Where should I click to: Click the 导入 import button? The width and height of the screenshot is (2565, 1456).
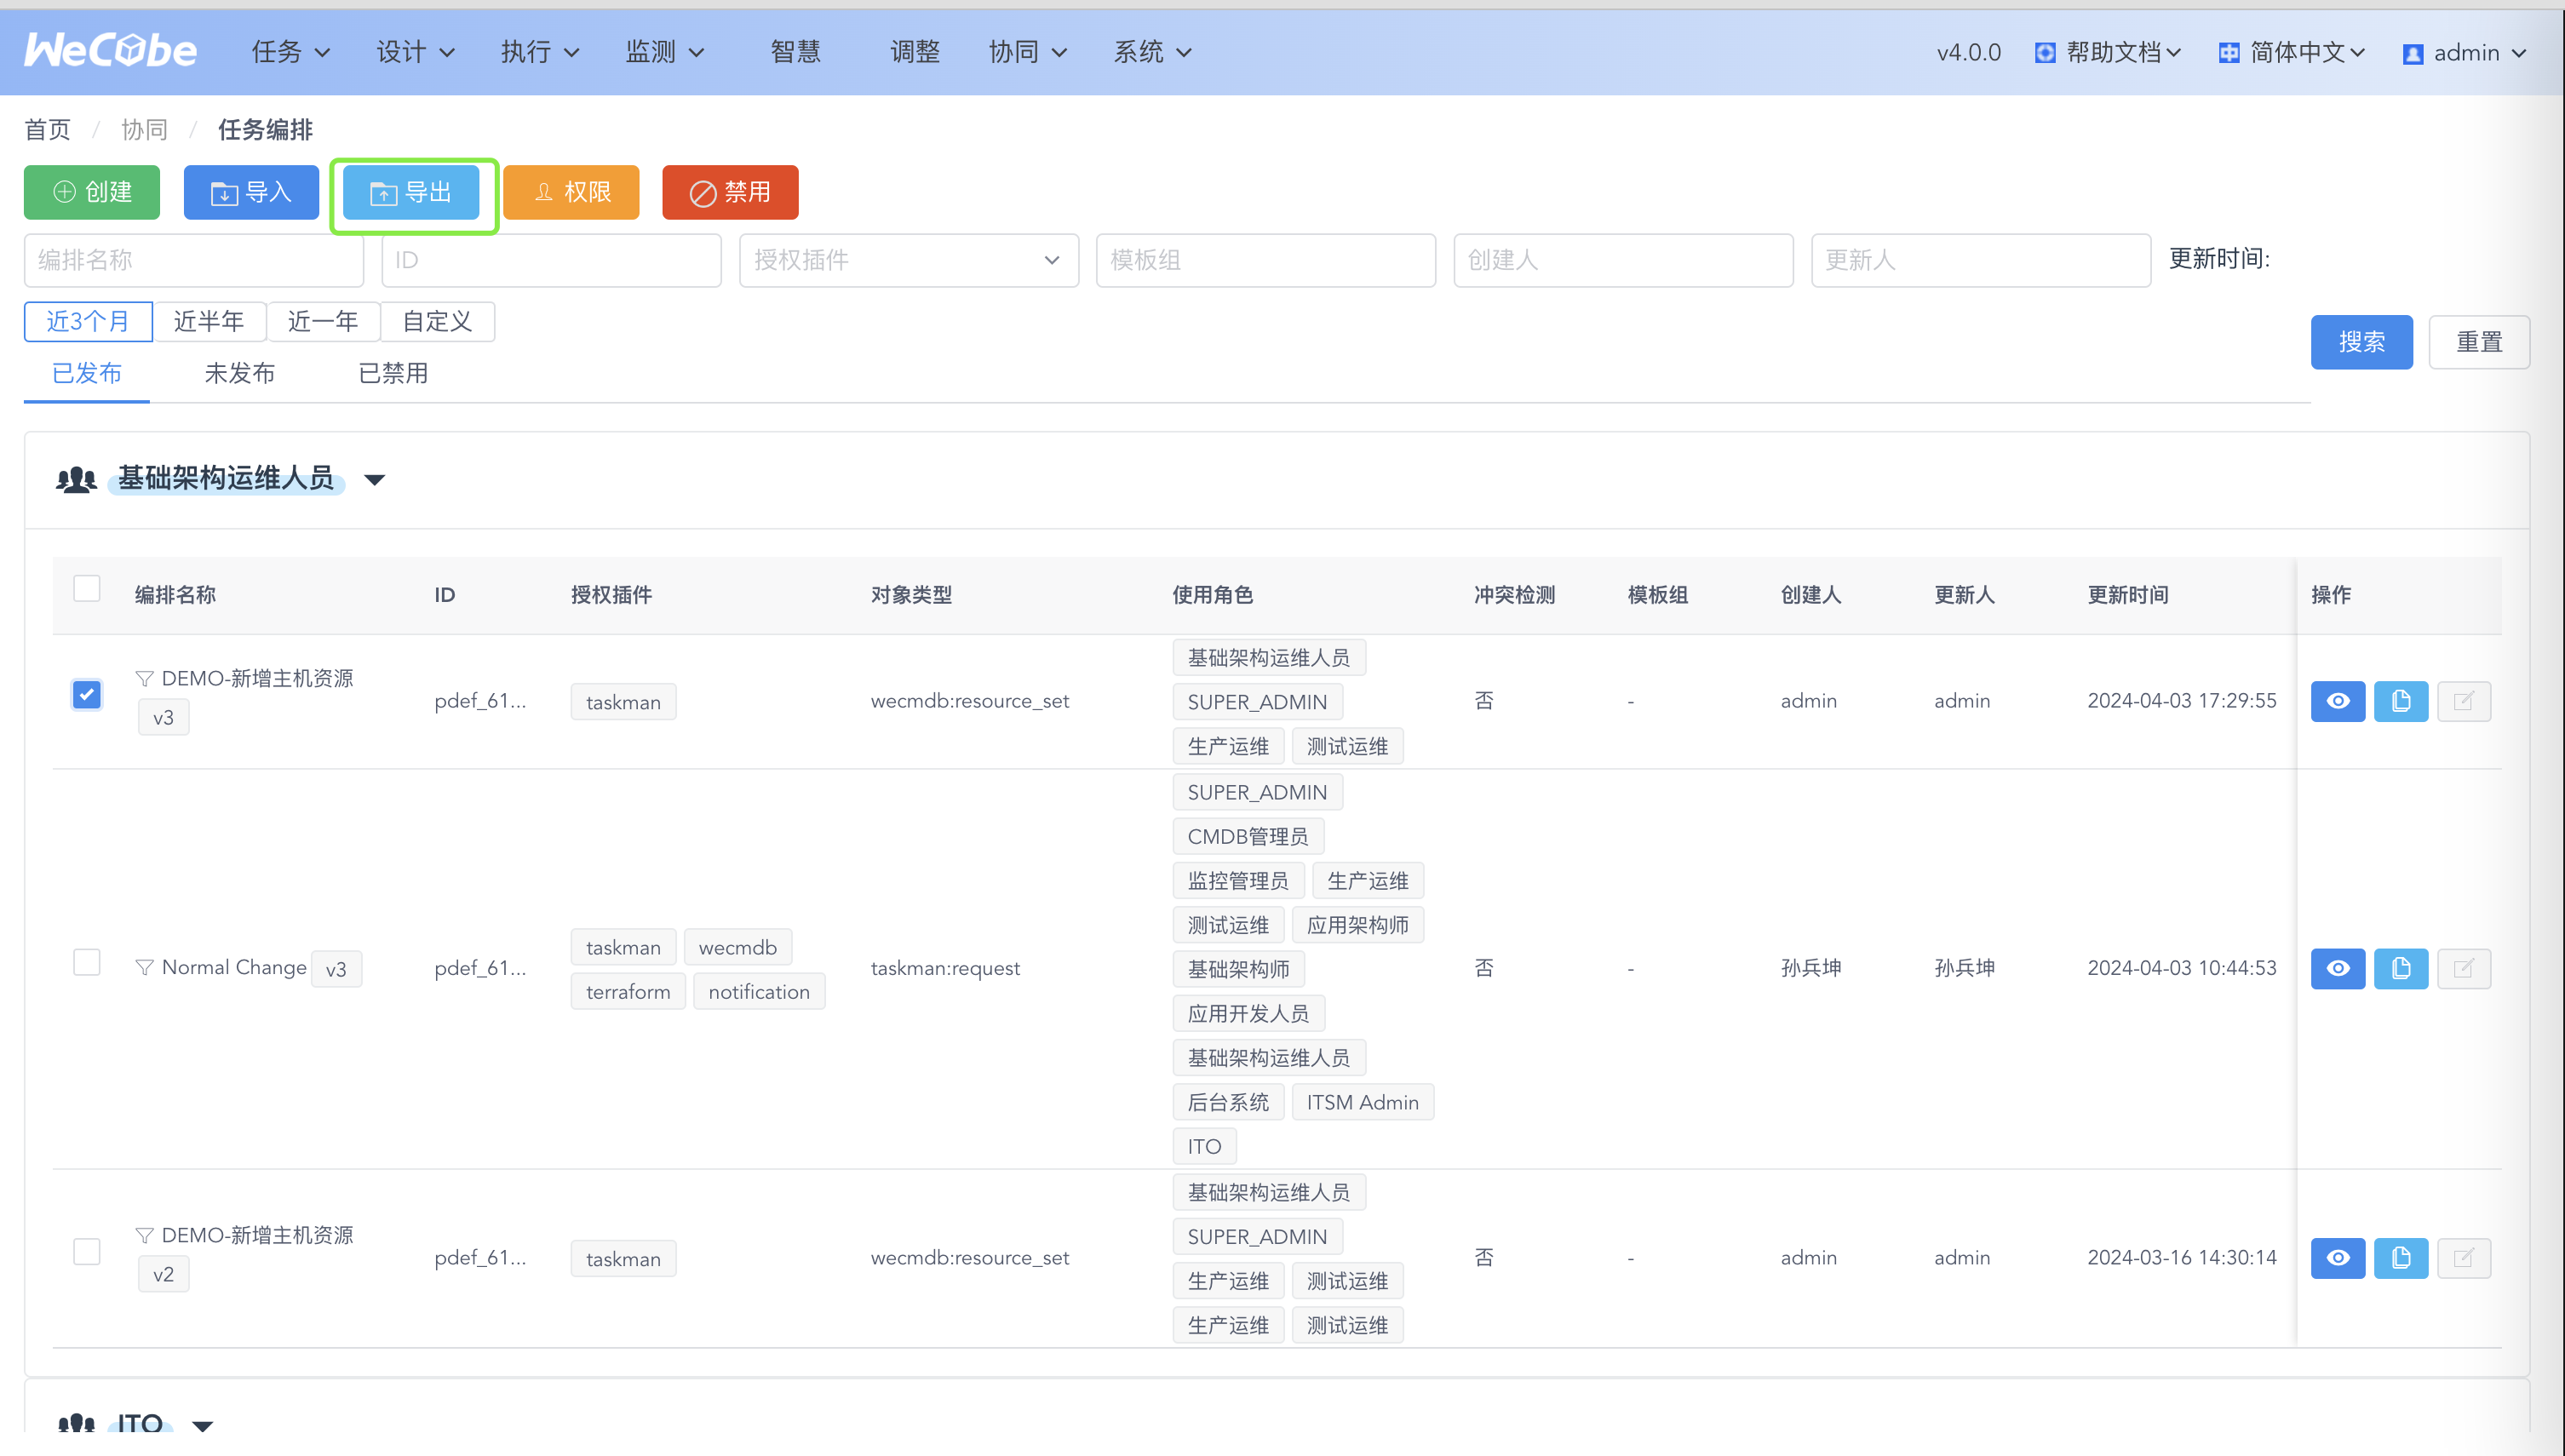tap(251, 192)
